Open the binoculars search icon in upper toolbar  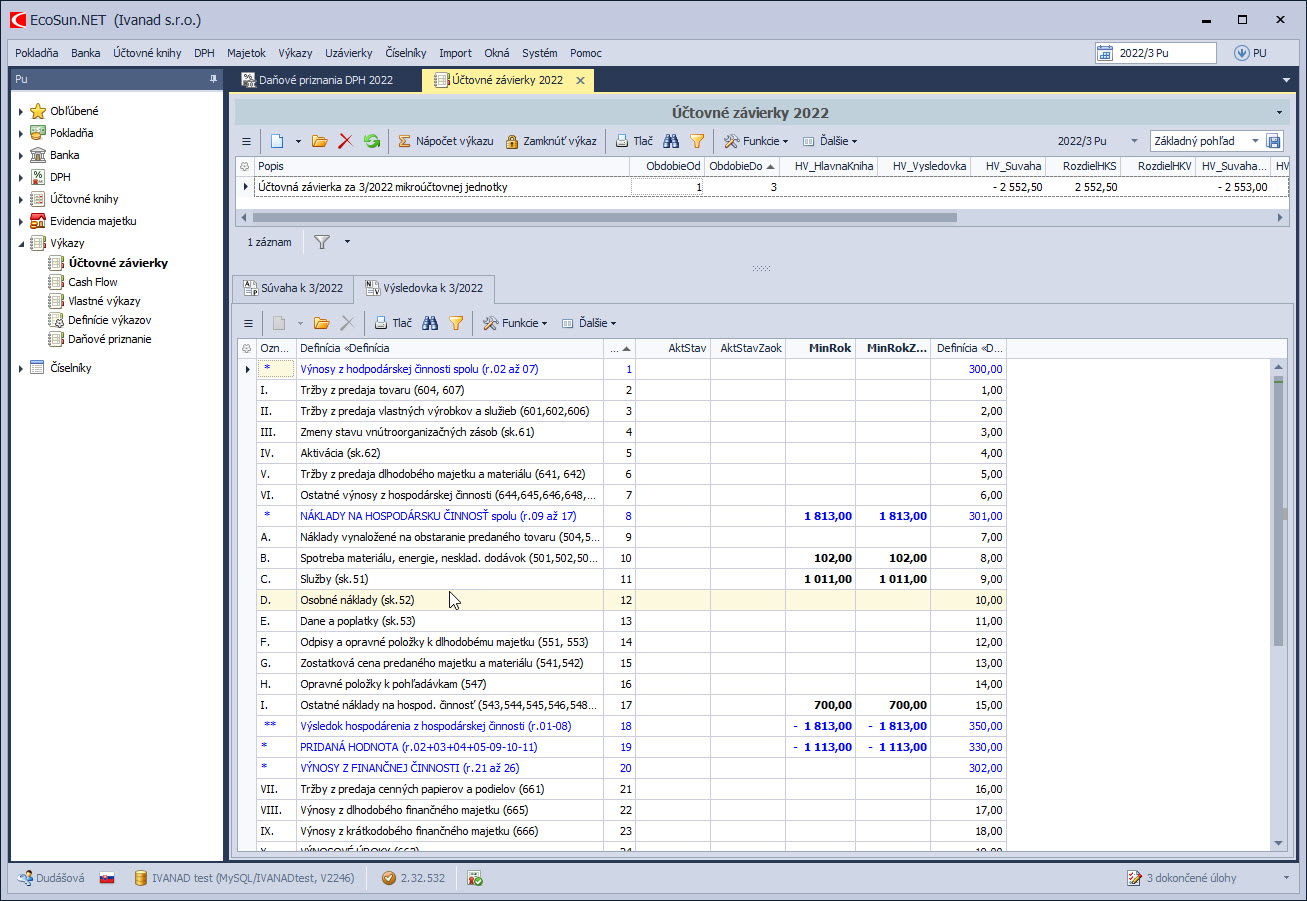[671, 141]
